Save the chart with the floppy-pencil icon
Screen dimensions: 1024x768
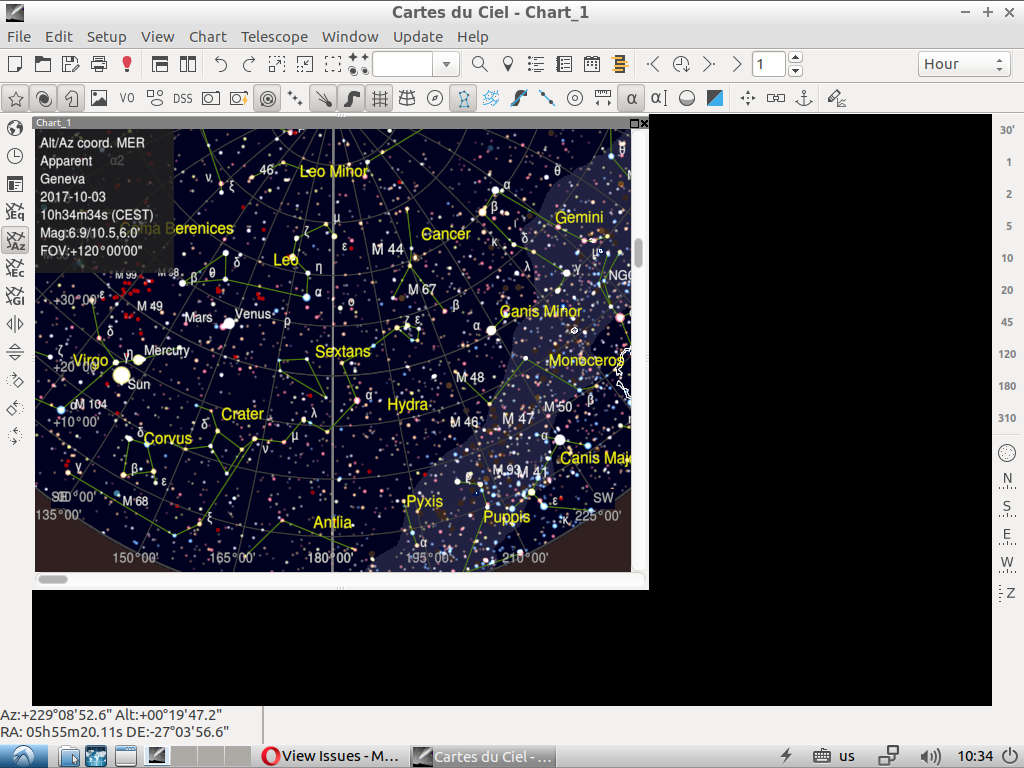pos(71,64)
